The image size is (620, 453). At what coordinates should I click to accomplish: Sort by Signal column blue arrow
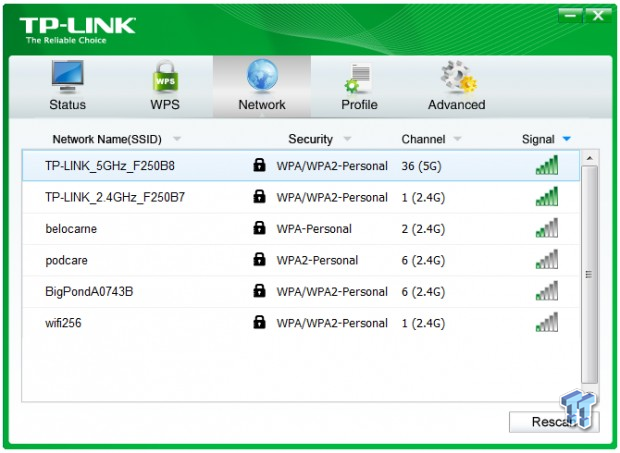tap(567, 139)
